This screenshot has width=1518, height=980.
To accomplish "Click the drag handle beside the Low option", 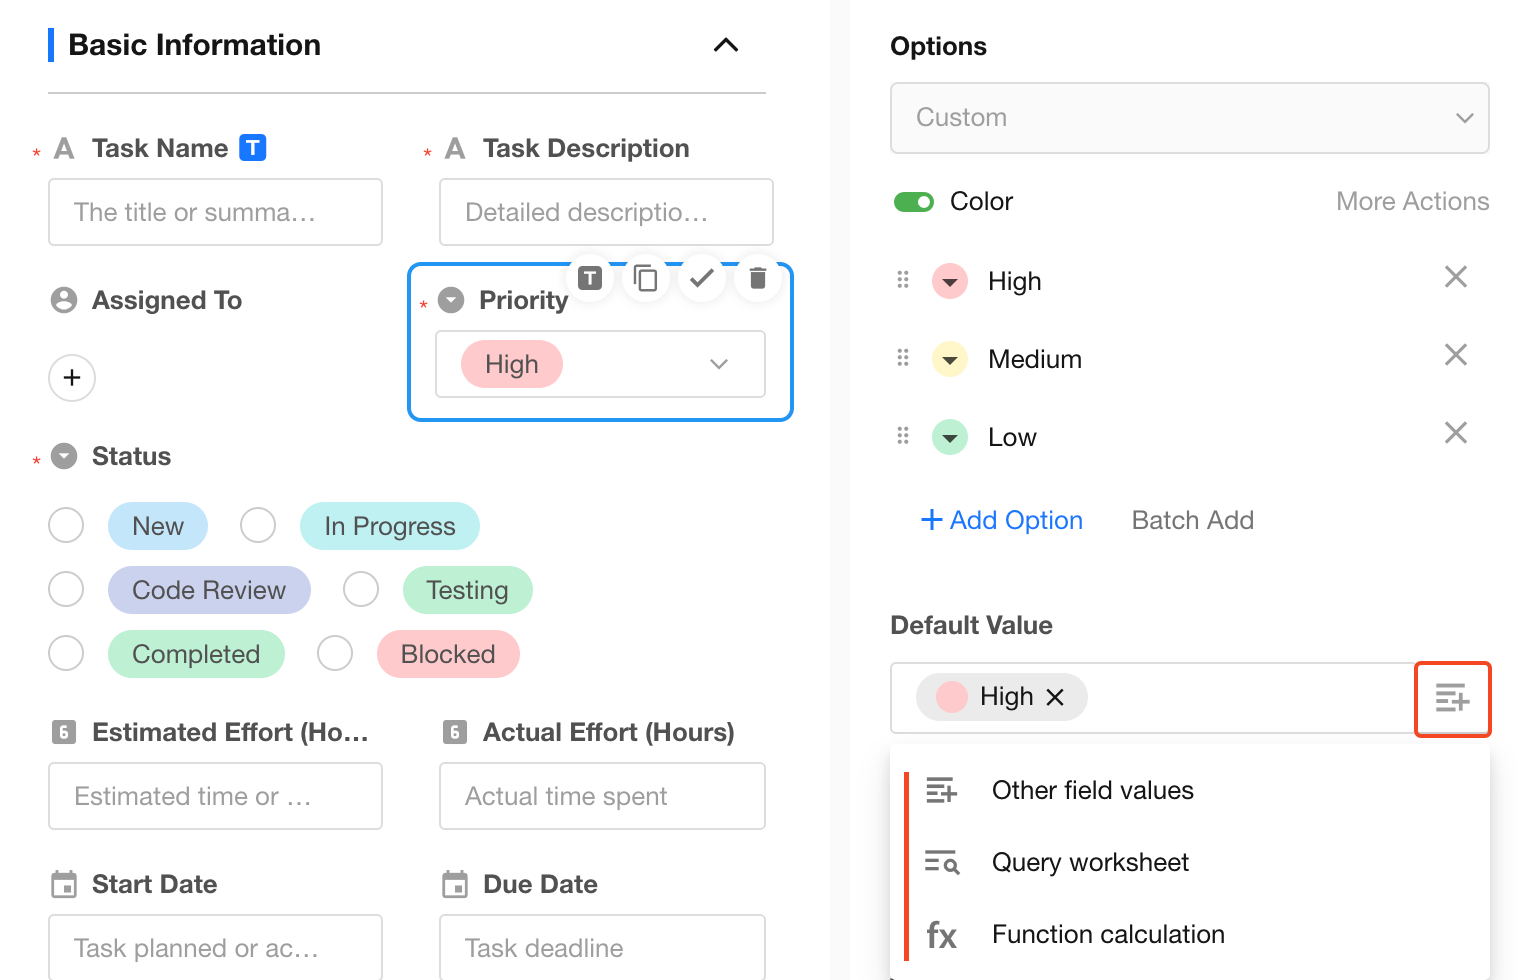I will click(x=903, y=436).
